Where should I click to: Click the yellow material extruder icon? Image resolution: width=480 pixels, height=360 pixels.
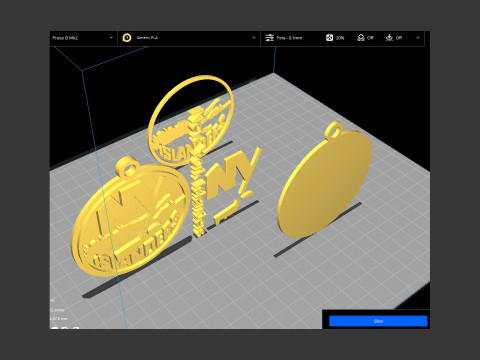127,38
